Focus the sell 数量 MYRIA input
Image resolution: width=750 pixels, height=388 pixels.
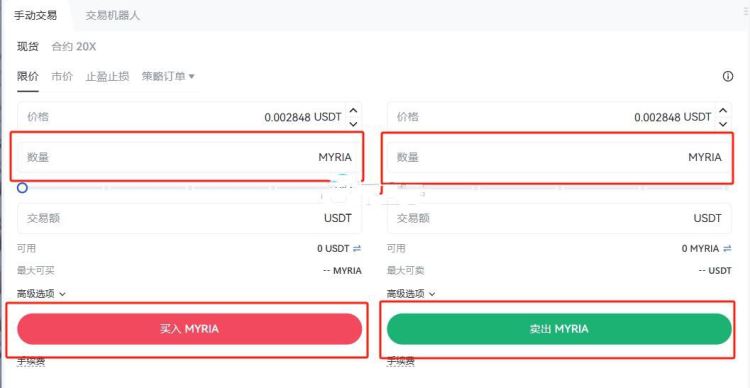click(559, 157)
